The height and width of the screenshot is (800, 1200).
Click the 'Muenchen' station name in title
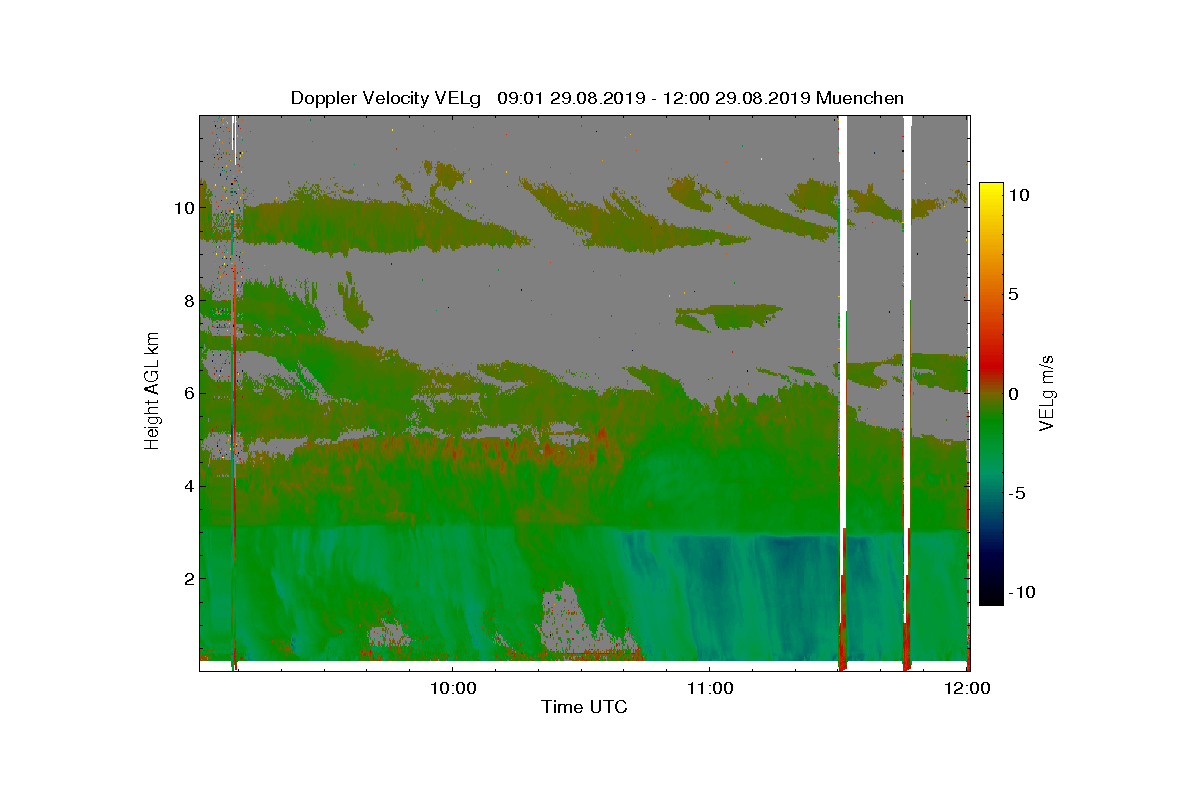click(x=860, y=98)
